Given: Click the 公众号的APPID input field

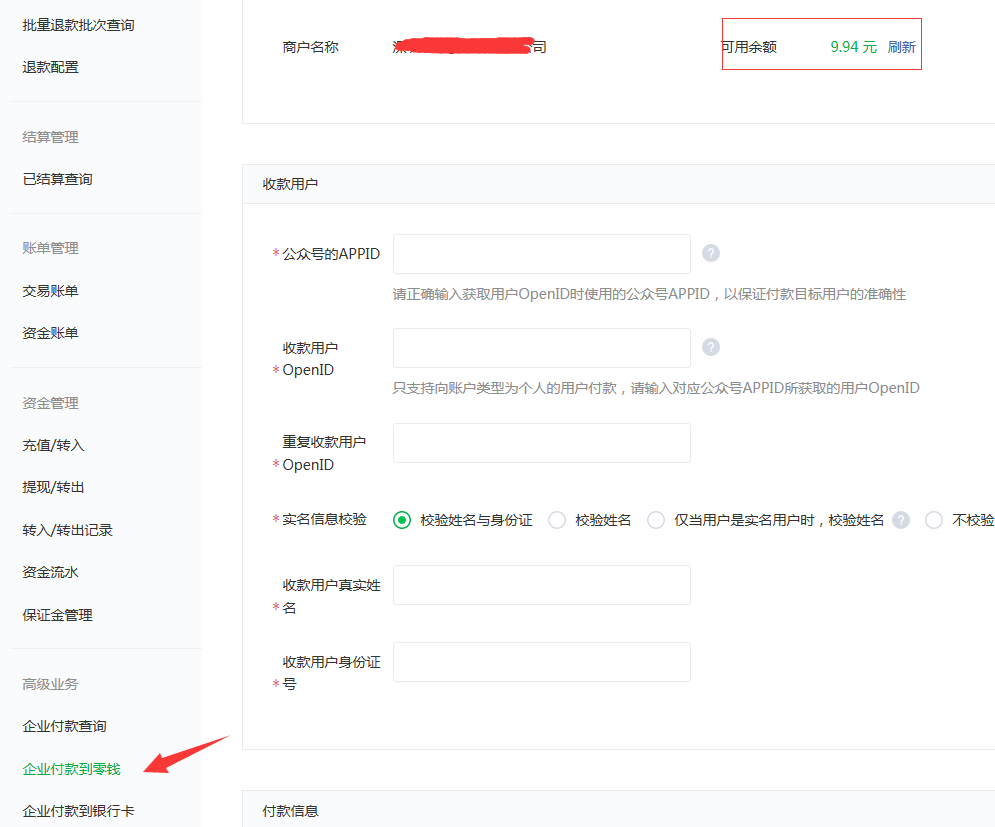Looking at the screenshot, I should [541, 254].
